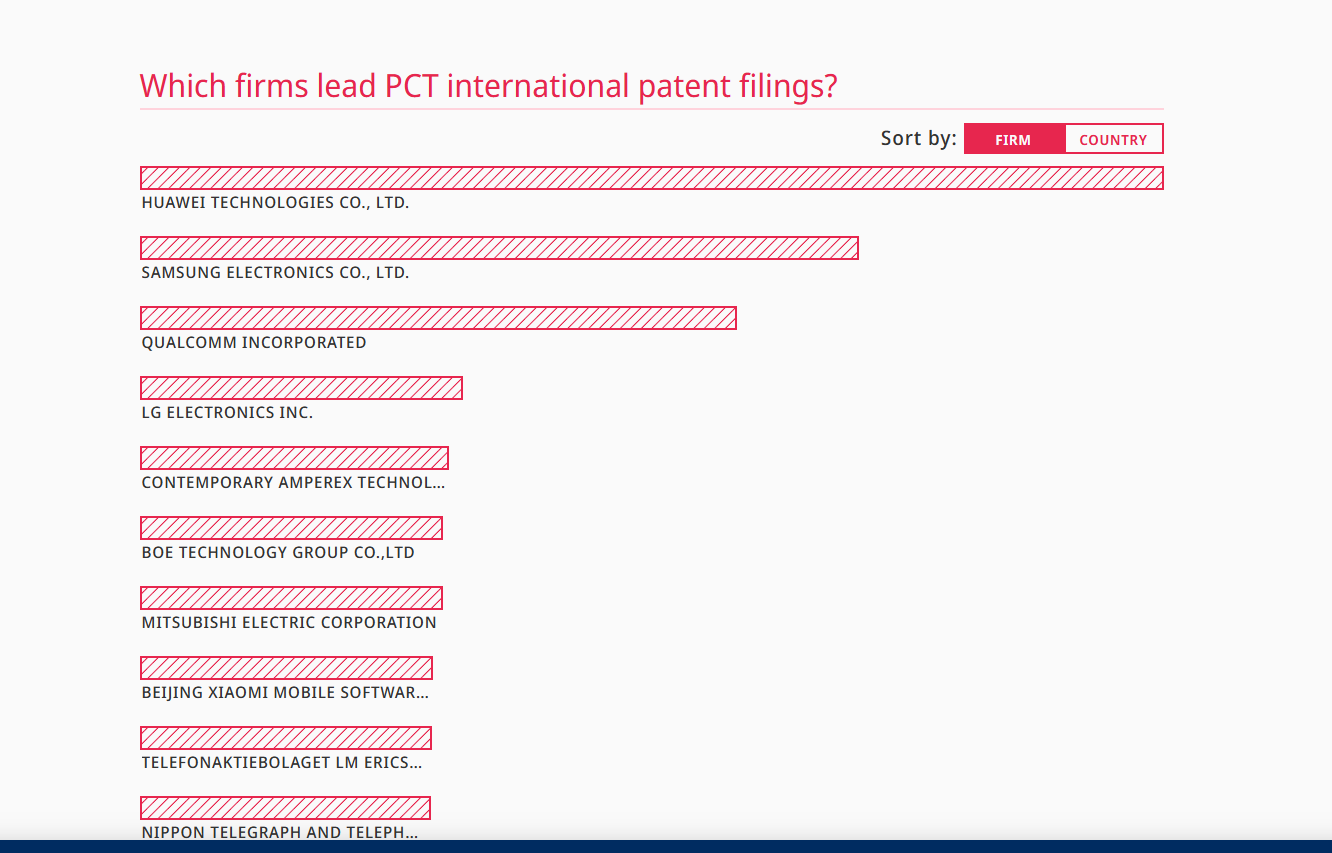Click the truncated Contemporary Amperex label
Screen dimensions: 1332x853
click(x=293, y=483)
